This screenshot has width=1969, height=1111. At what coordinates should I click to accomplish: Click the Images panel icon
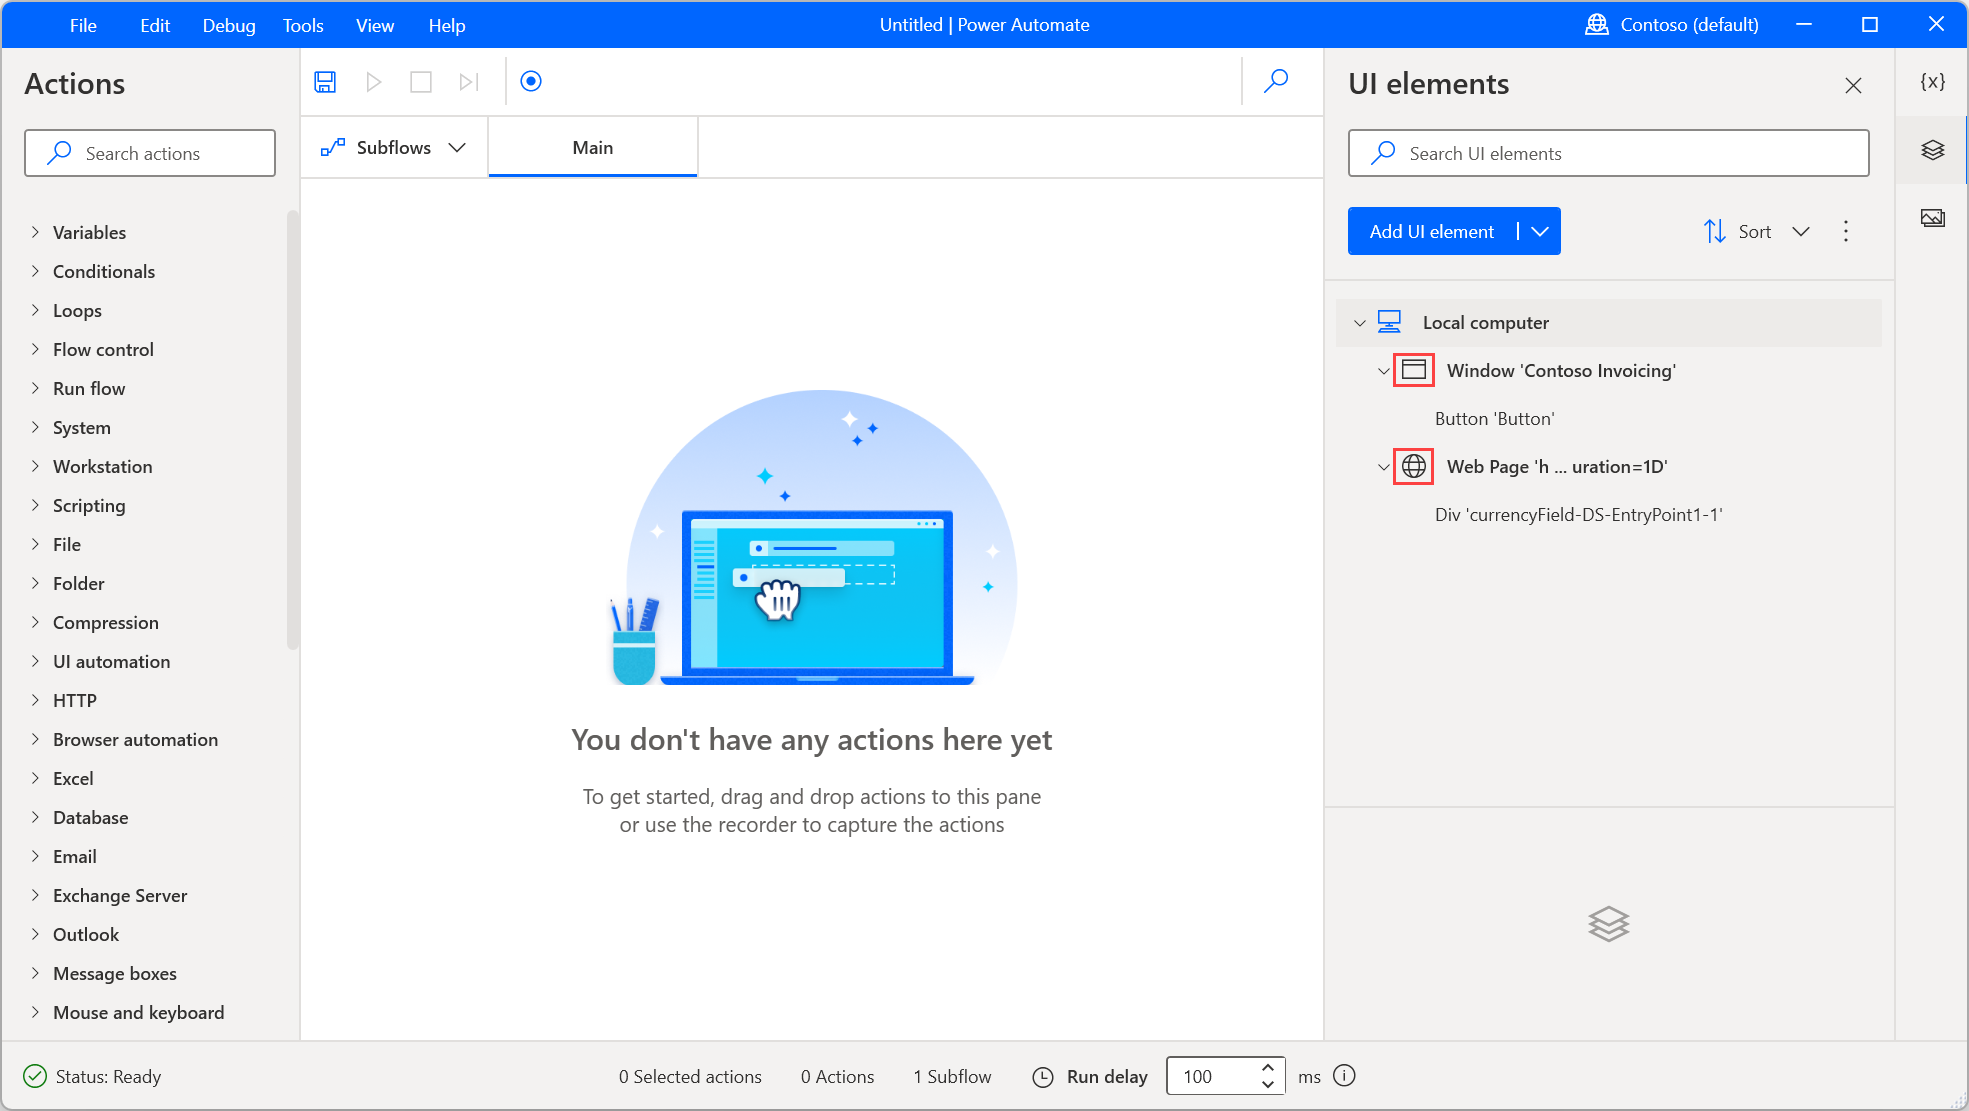(1934, 215)
